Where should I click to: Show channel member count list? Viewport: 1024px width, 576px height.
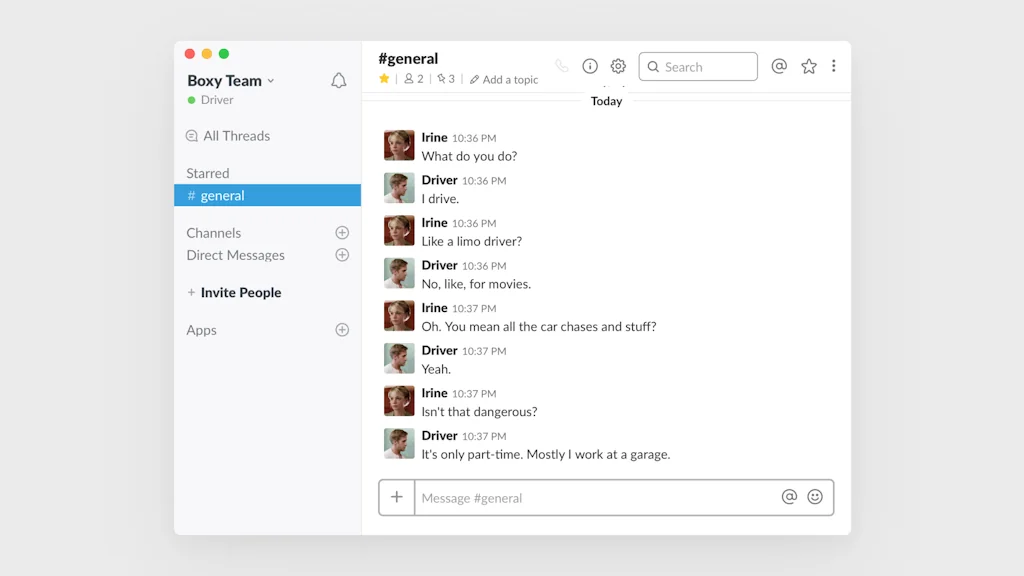point(413,79)
